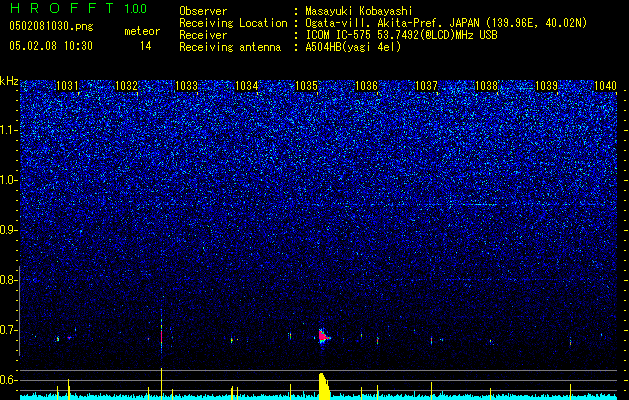Click the Receiving Location field label

[233, 23]
